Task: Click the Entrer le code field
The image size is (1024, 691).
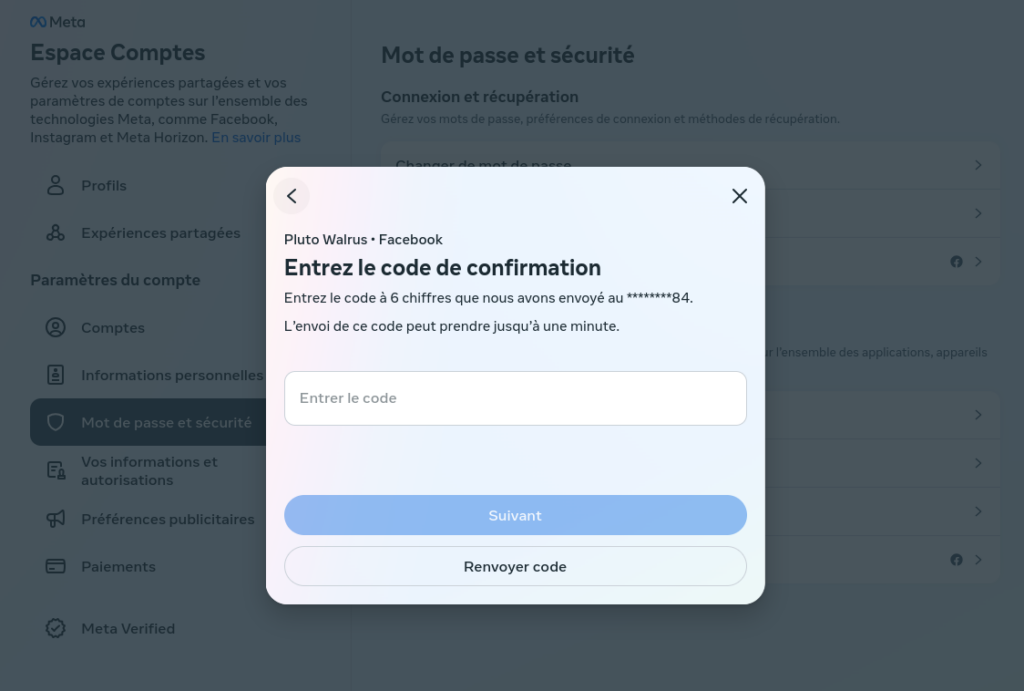Action: tap(515, 398)
